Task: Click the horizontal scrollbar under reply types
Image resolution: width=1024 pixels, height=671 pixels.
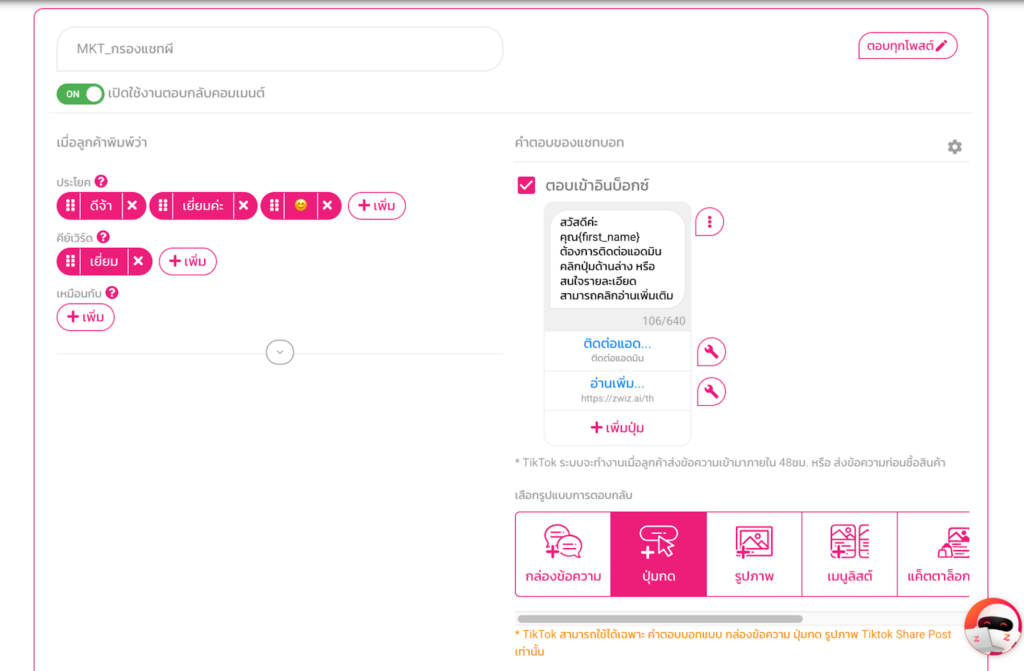Action: 660,619
